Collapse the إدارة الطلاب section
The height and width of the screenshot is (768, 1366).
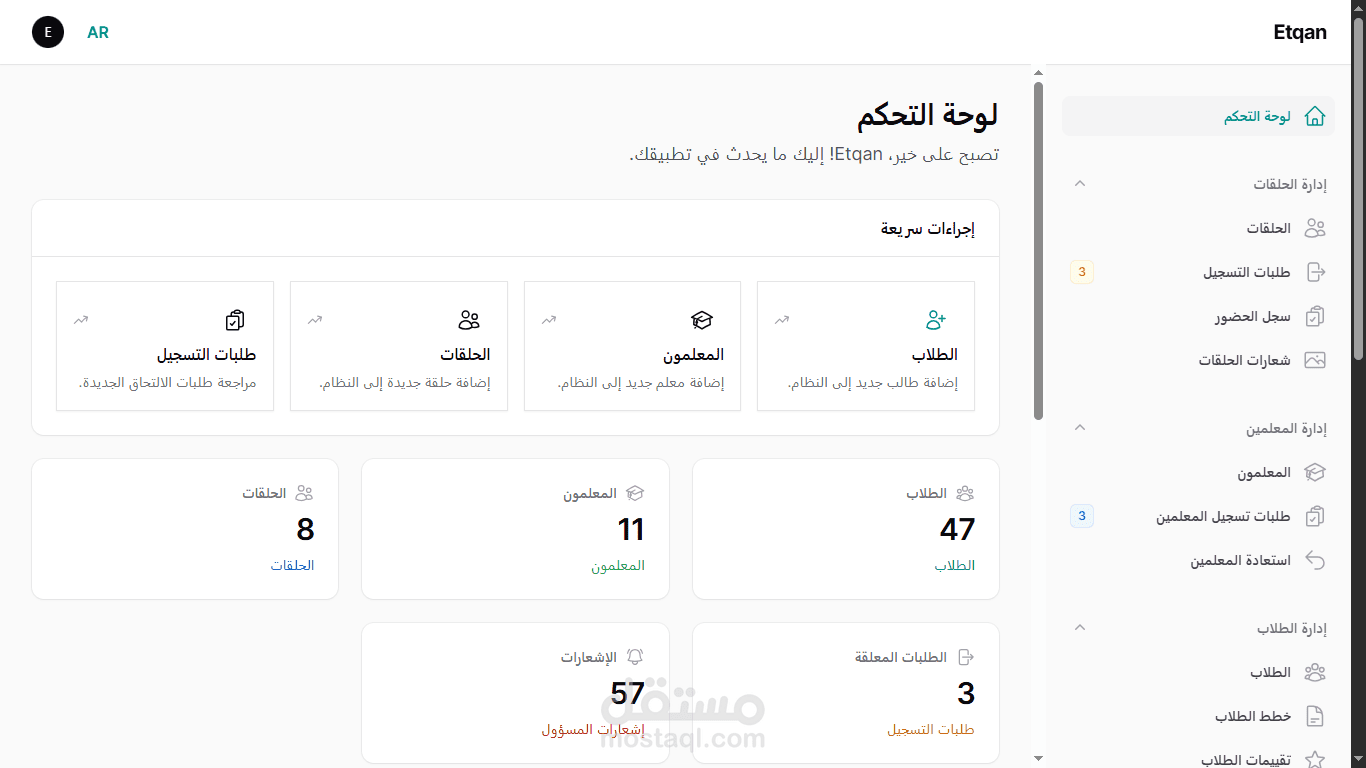pyautogui.click(x=1079, y=627)
